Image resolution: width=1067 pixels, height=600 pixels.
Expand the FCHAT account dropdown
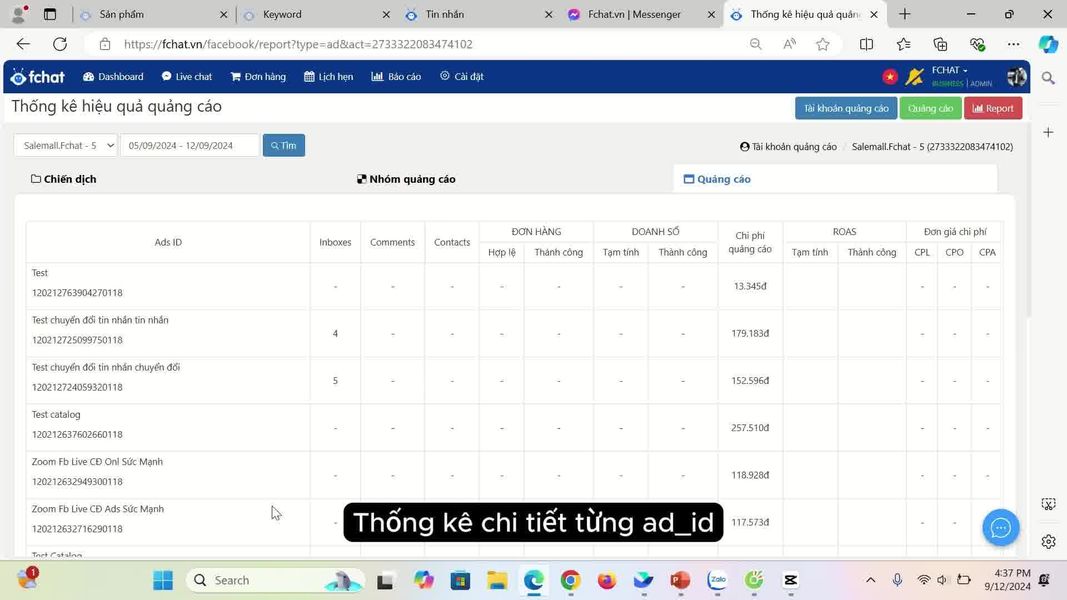click(x=949, y=70)
